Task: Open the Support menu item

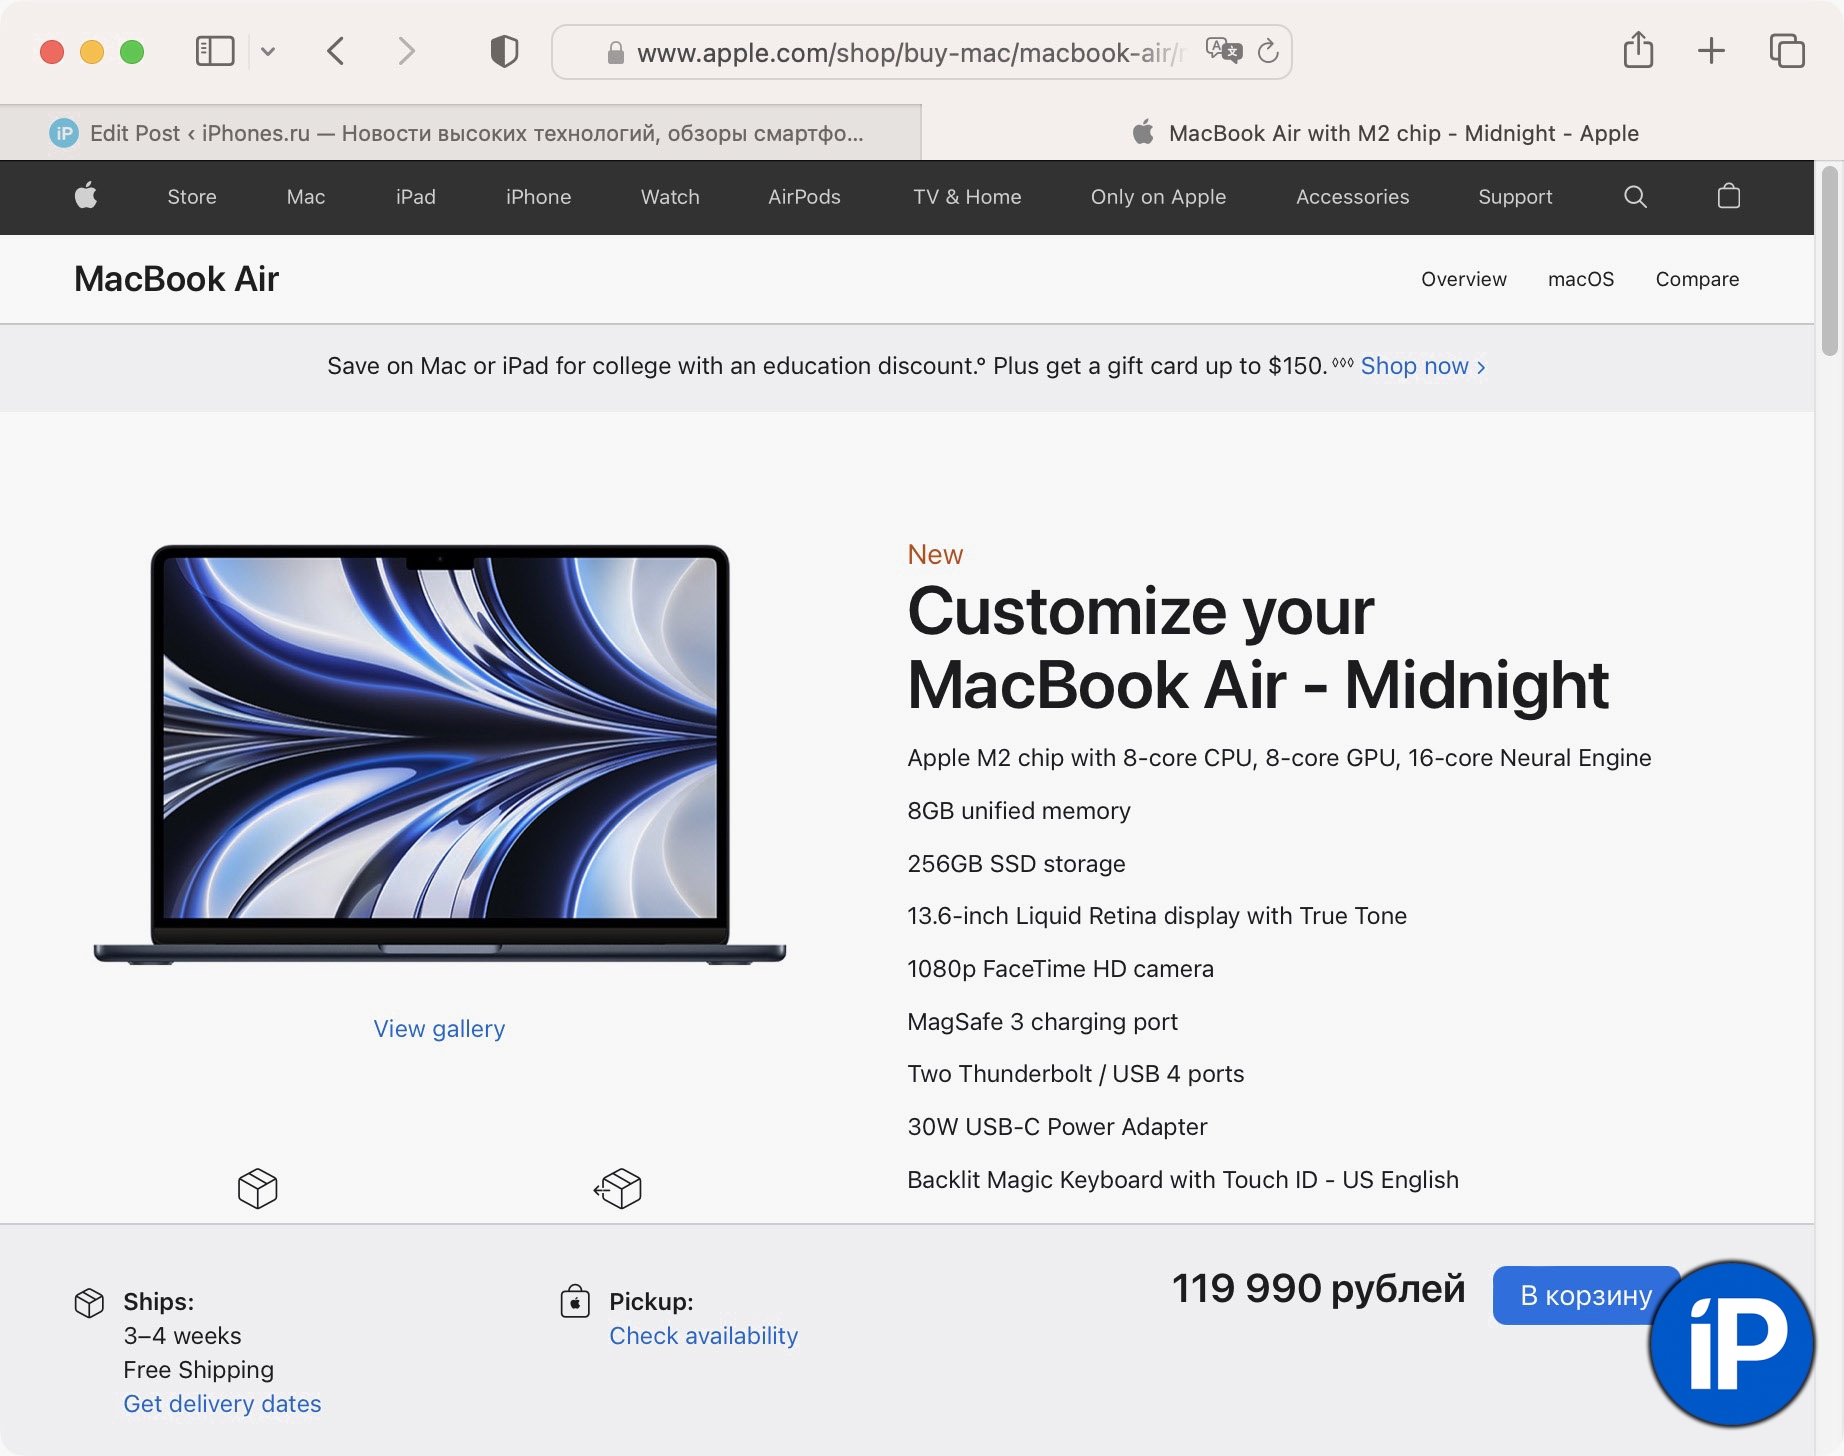Action: point(1515,197)
